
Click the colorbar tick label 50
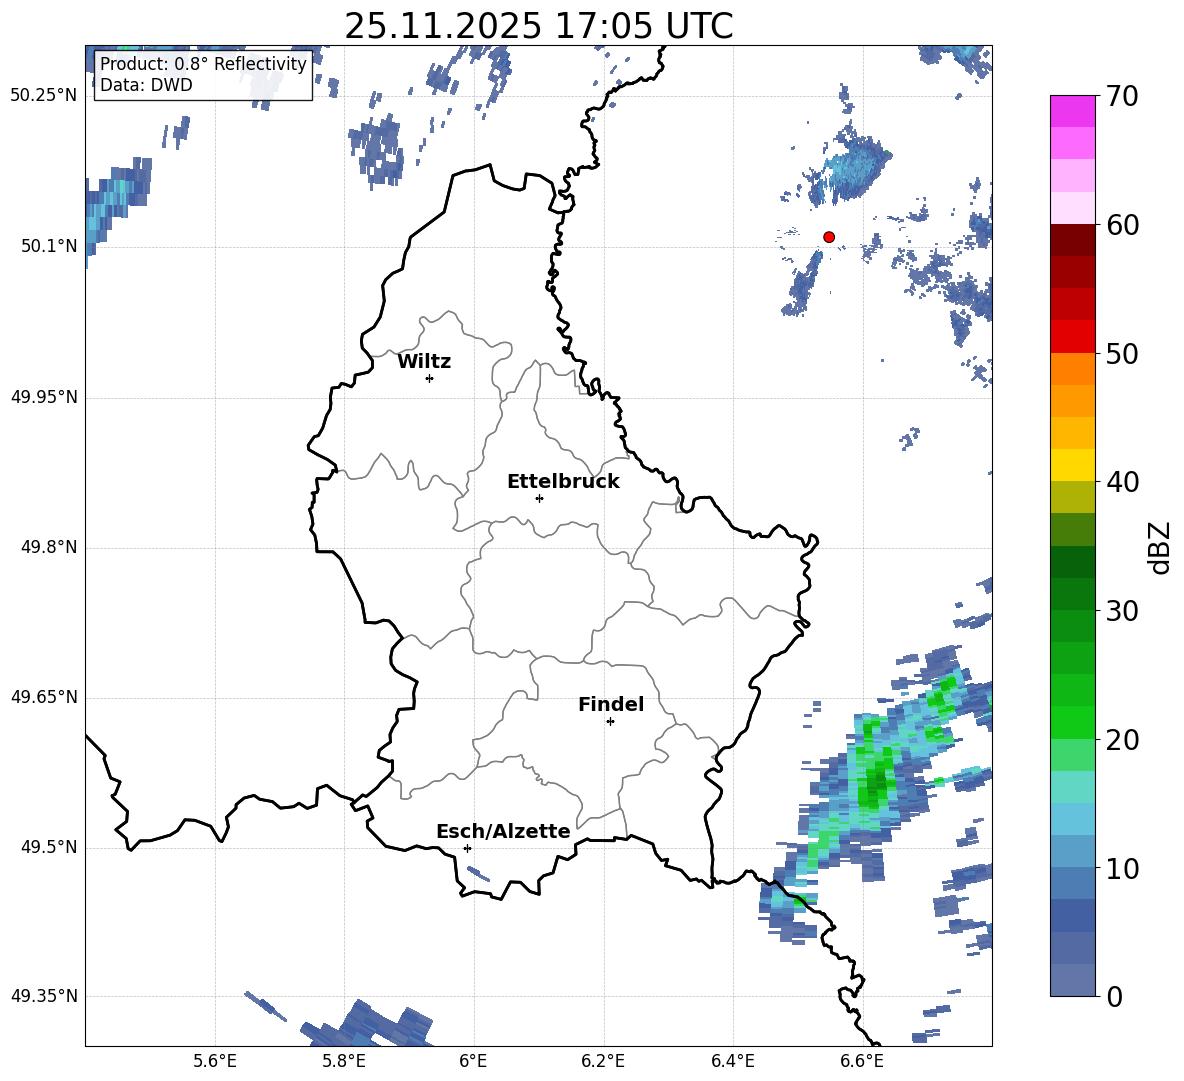[1122, 354]
